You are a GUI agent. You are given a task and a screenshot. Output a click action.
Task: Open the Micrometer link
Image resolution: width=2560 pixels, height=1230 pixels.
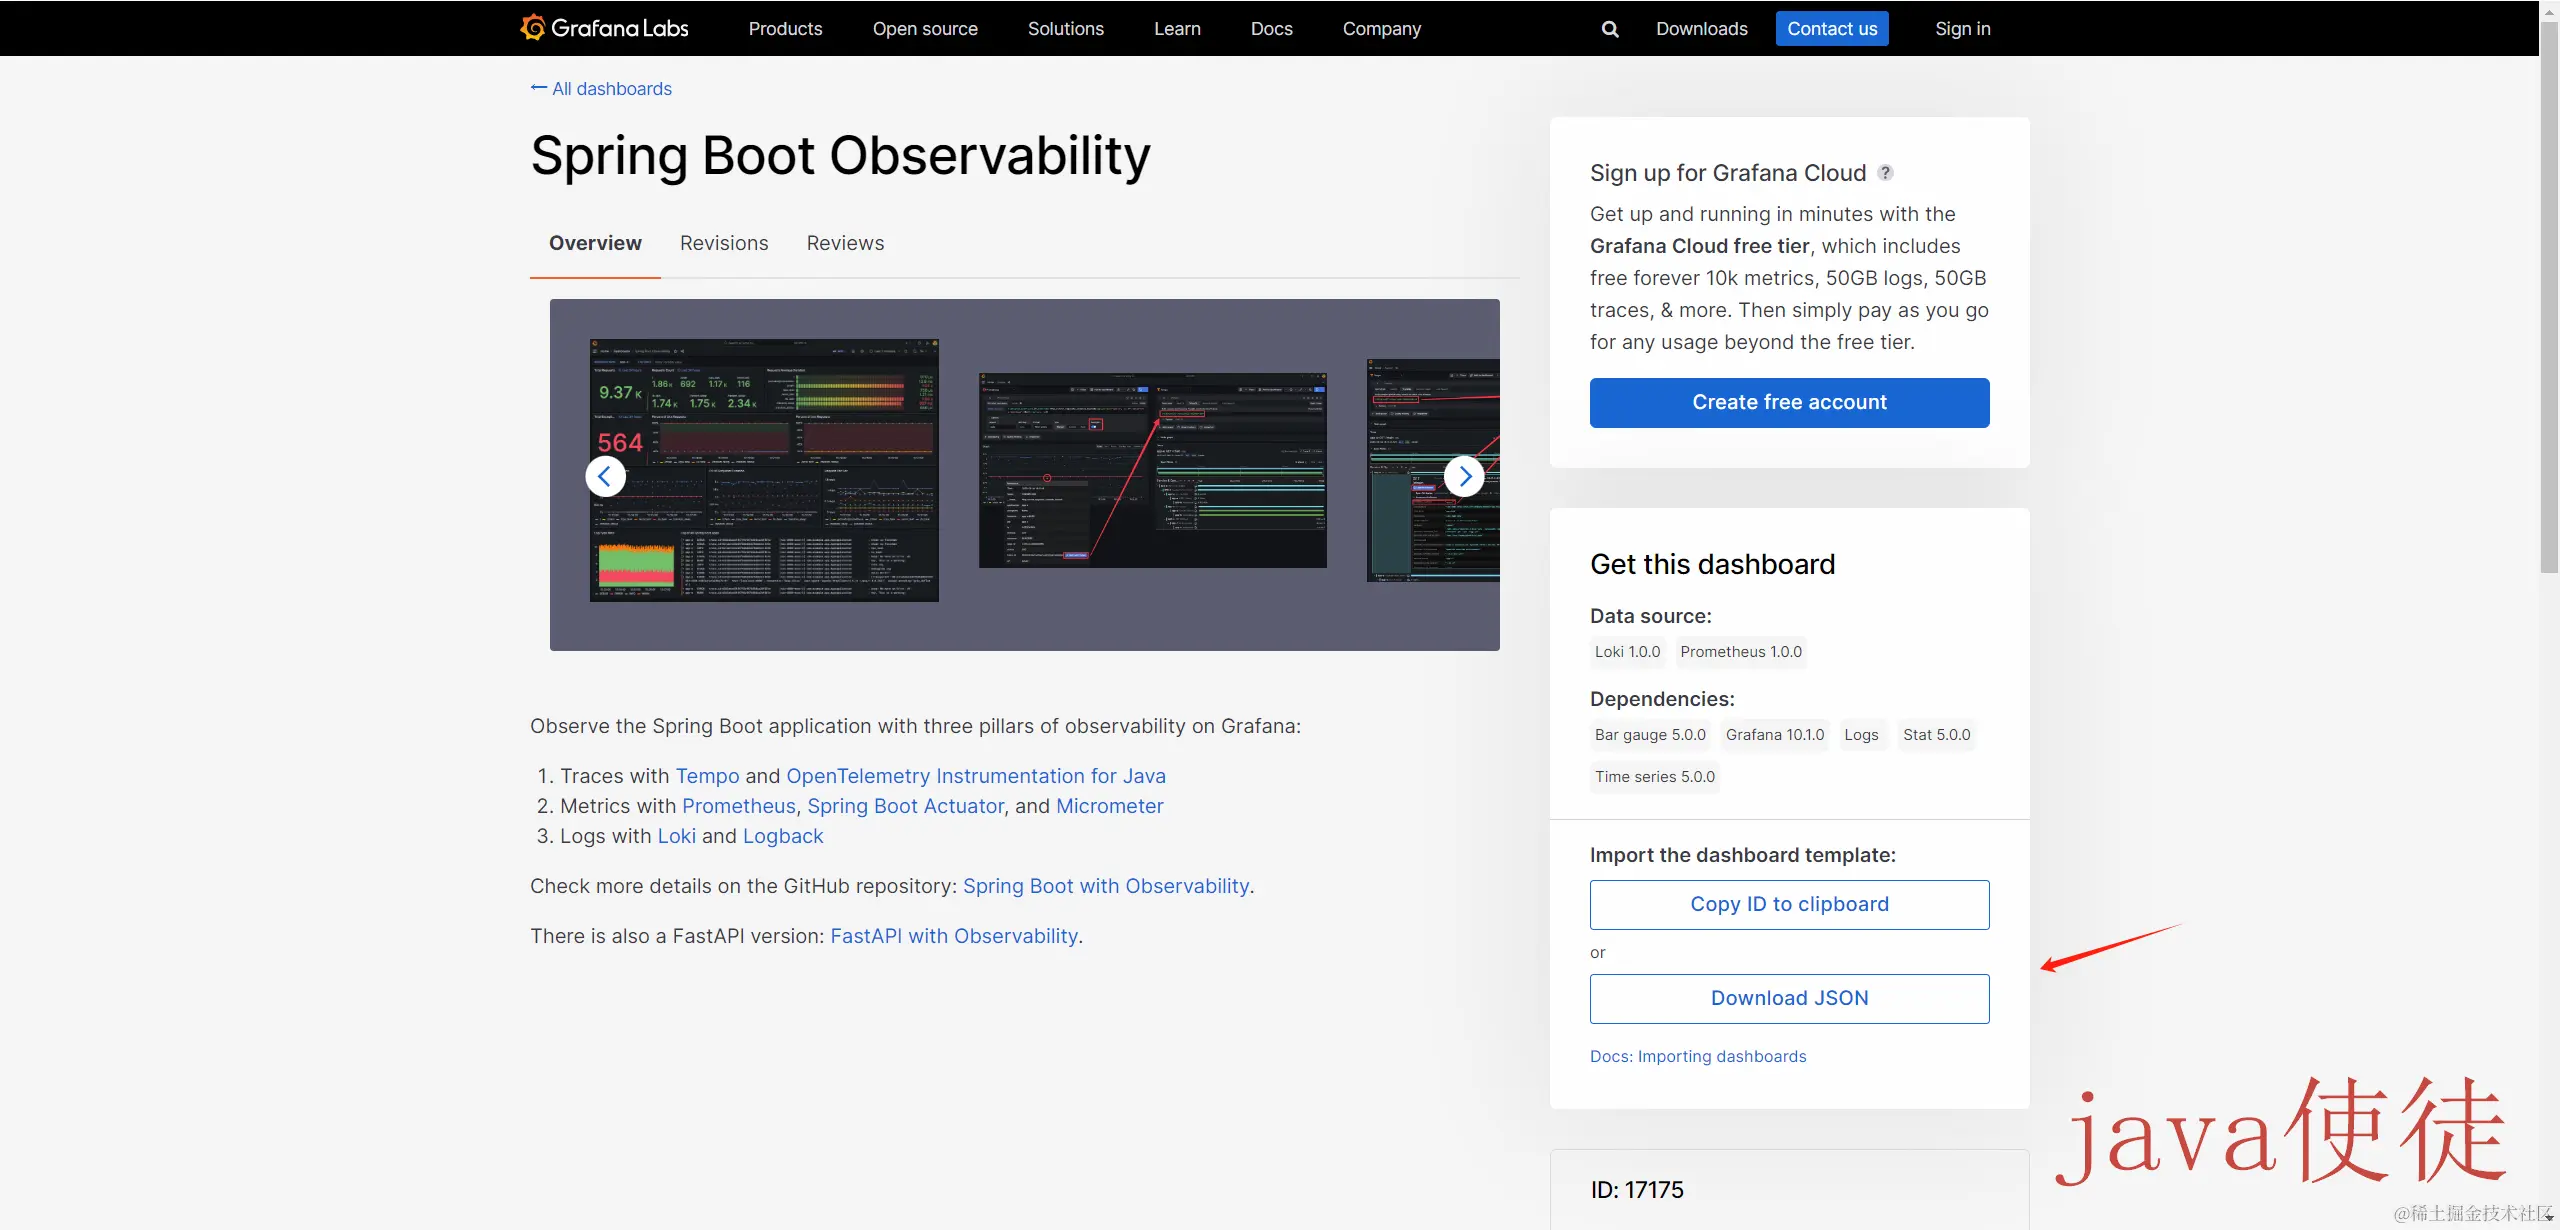(x=1110, y=806)
